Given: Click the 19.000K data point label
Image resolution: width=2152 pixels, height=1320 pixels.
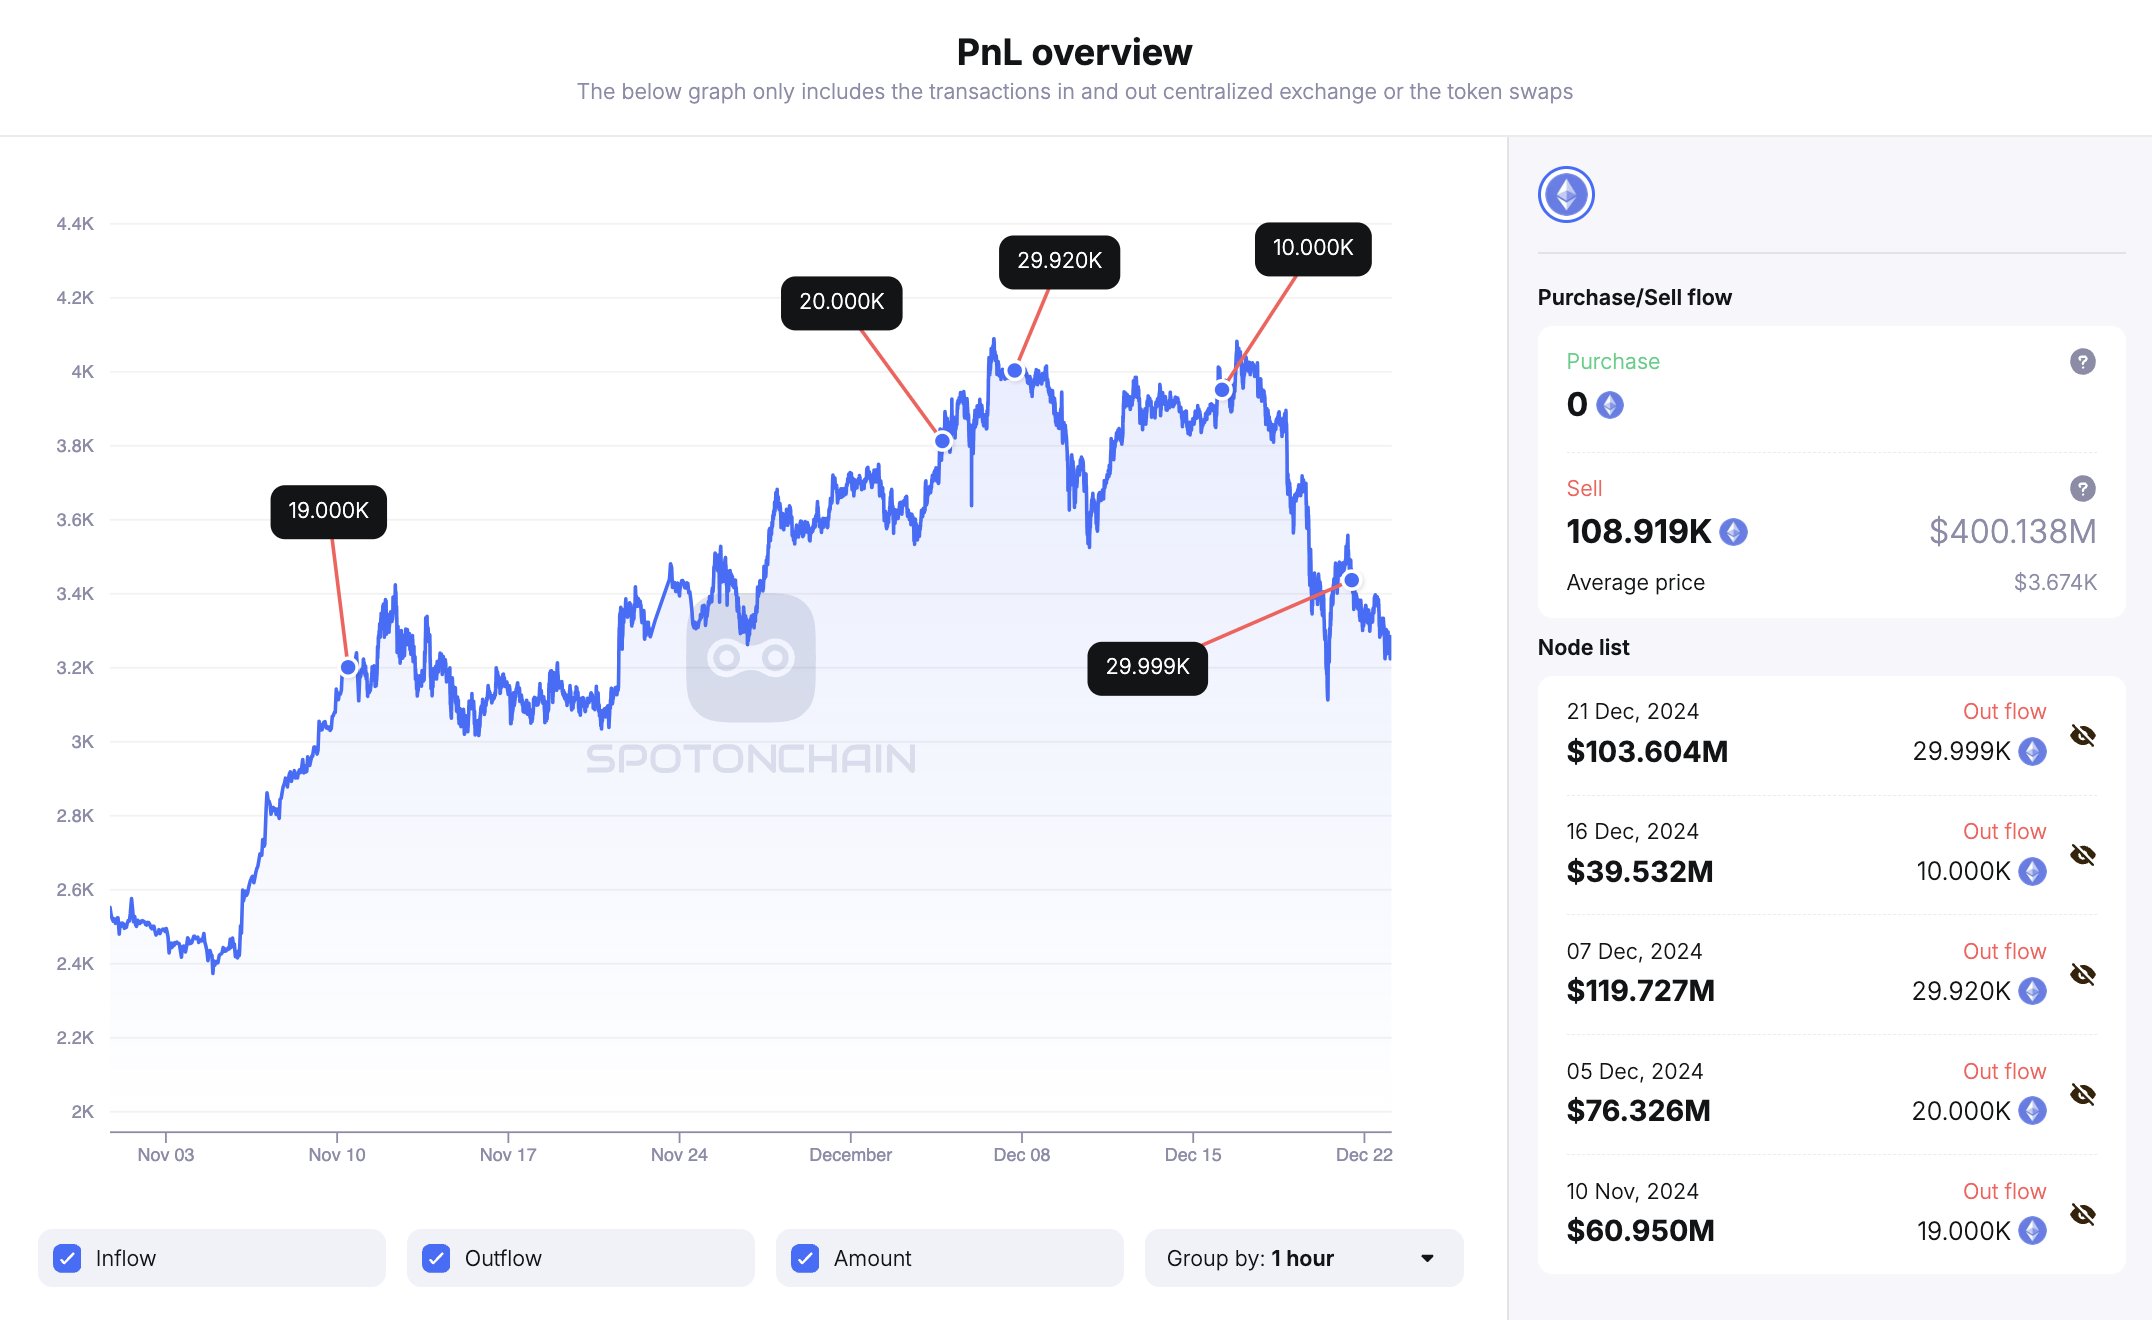Looking at the screenshot, I should (328, 511).
